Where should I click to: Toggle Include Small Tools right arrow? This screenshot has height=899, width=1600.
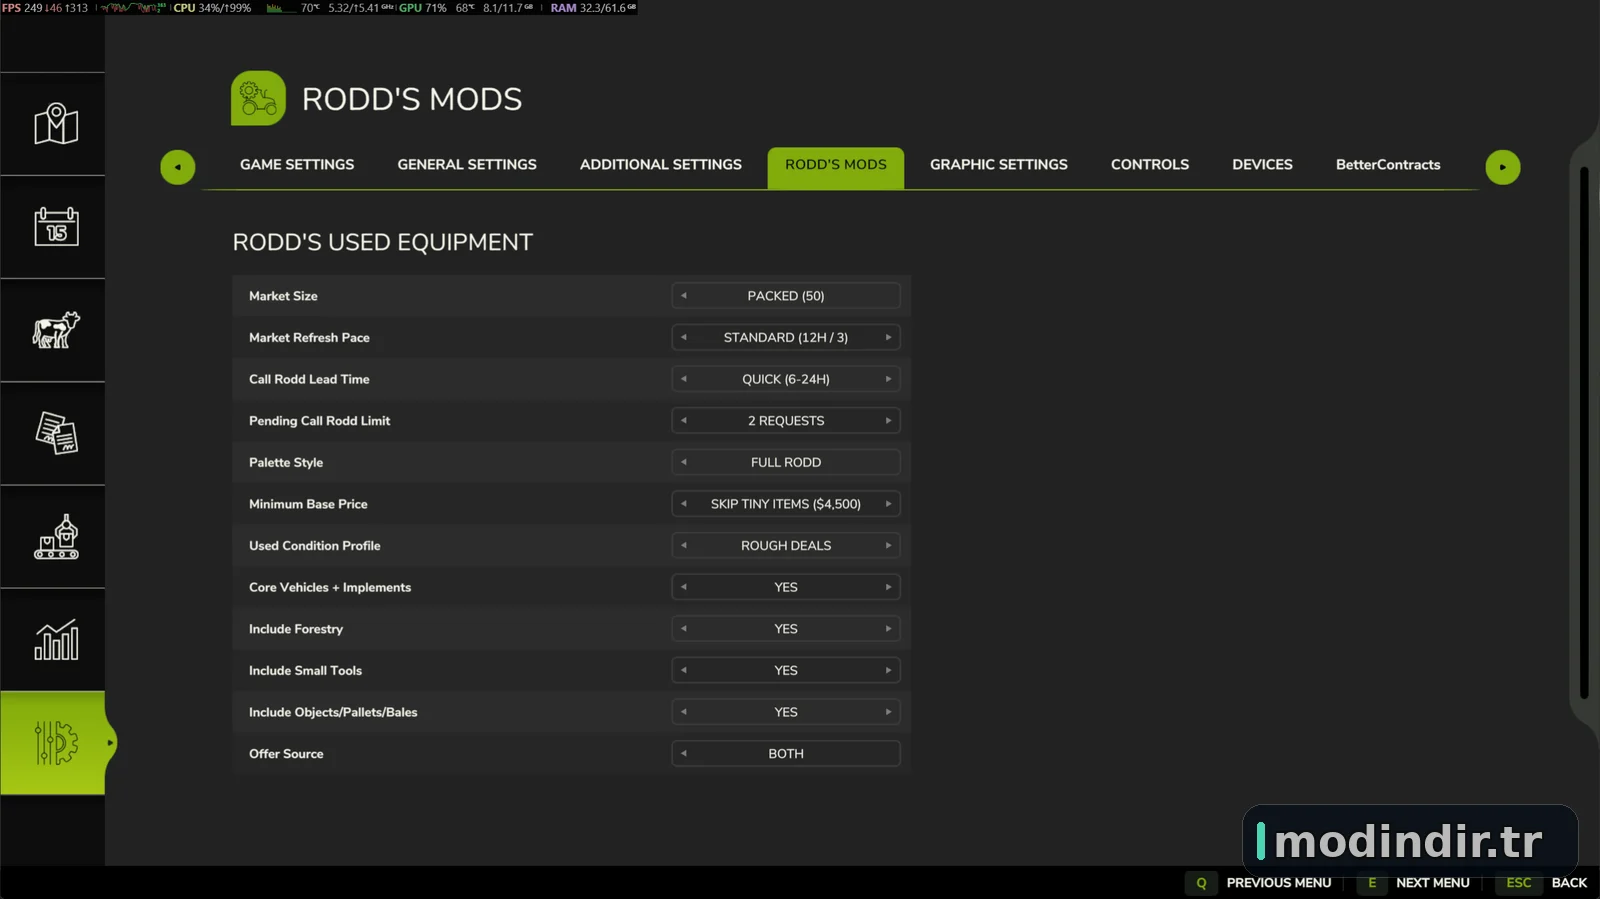click(888, 671)
